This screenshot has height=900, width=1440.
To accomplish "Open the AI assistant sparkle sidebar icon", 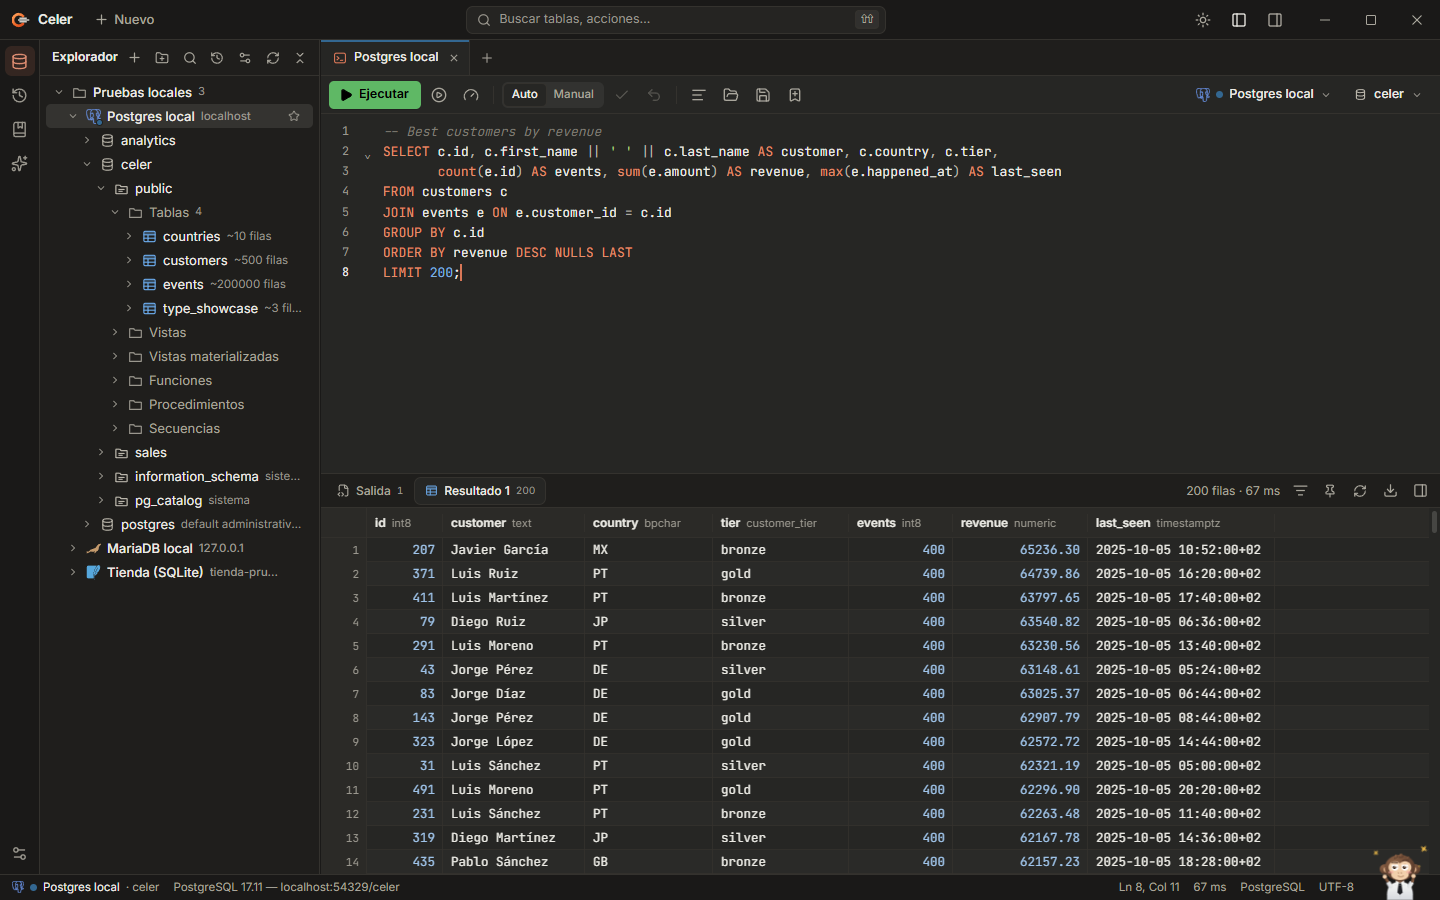I will coord(19,163).
